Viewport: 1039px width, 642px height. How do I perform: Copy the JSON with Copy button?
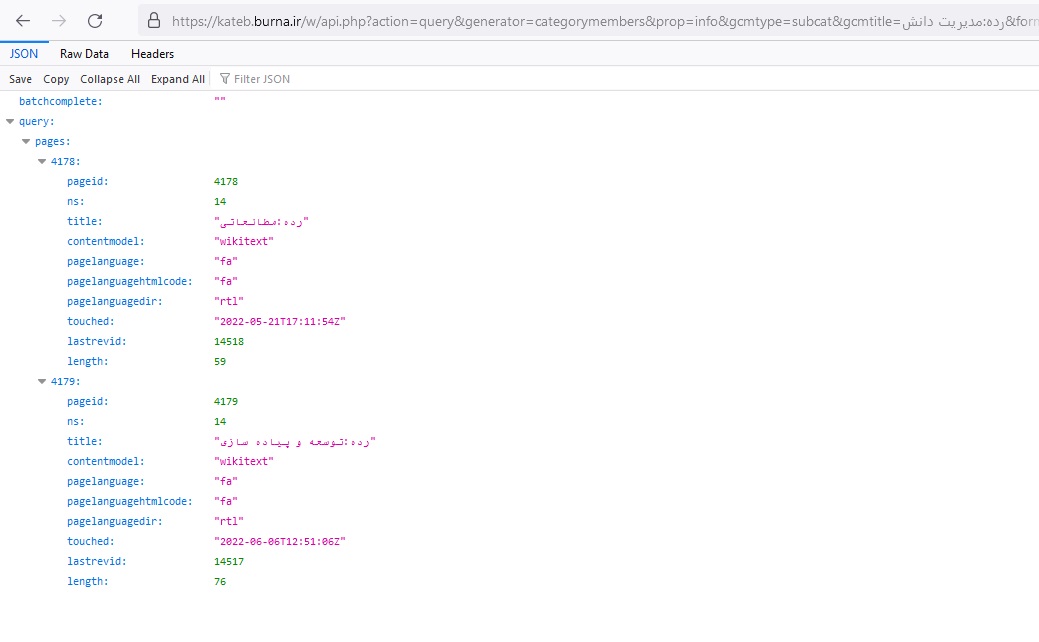[56, 79]
